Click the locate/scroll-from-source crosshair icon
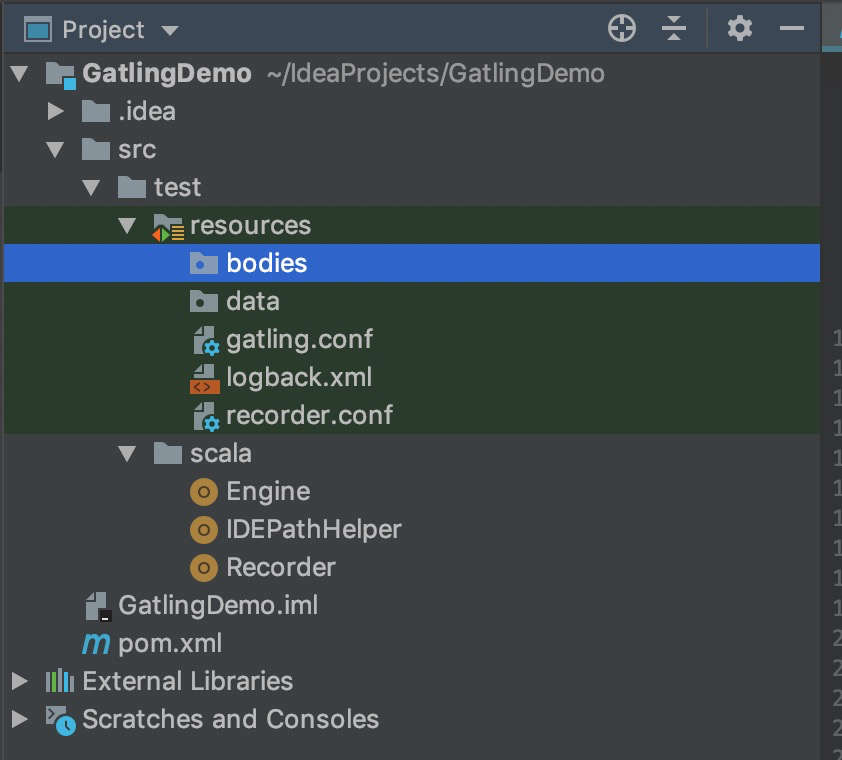842x760 pixels. (x=622, y=28)
